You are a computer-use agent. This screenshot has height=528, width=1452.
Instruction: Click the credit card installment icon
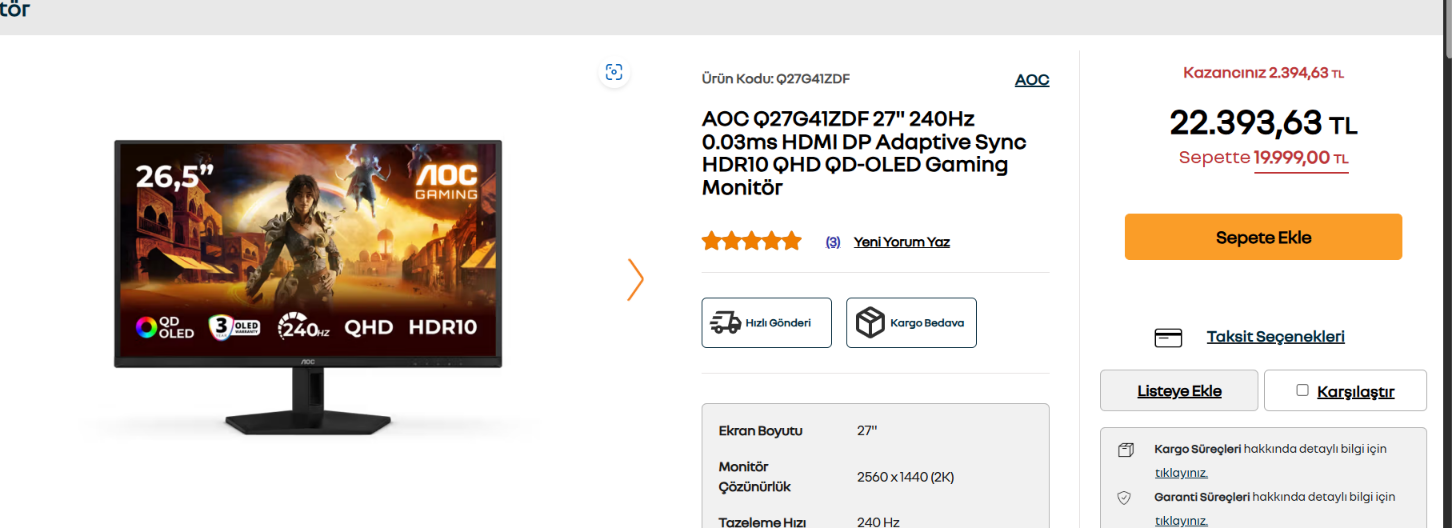point(1168,338)
